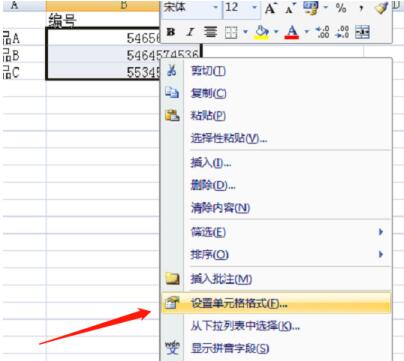Expand the font color dropdown arrow

tap(306, 32)
